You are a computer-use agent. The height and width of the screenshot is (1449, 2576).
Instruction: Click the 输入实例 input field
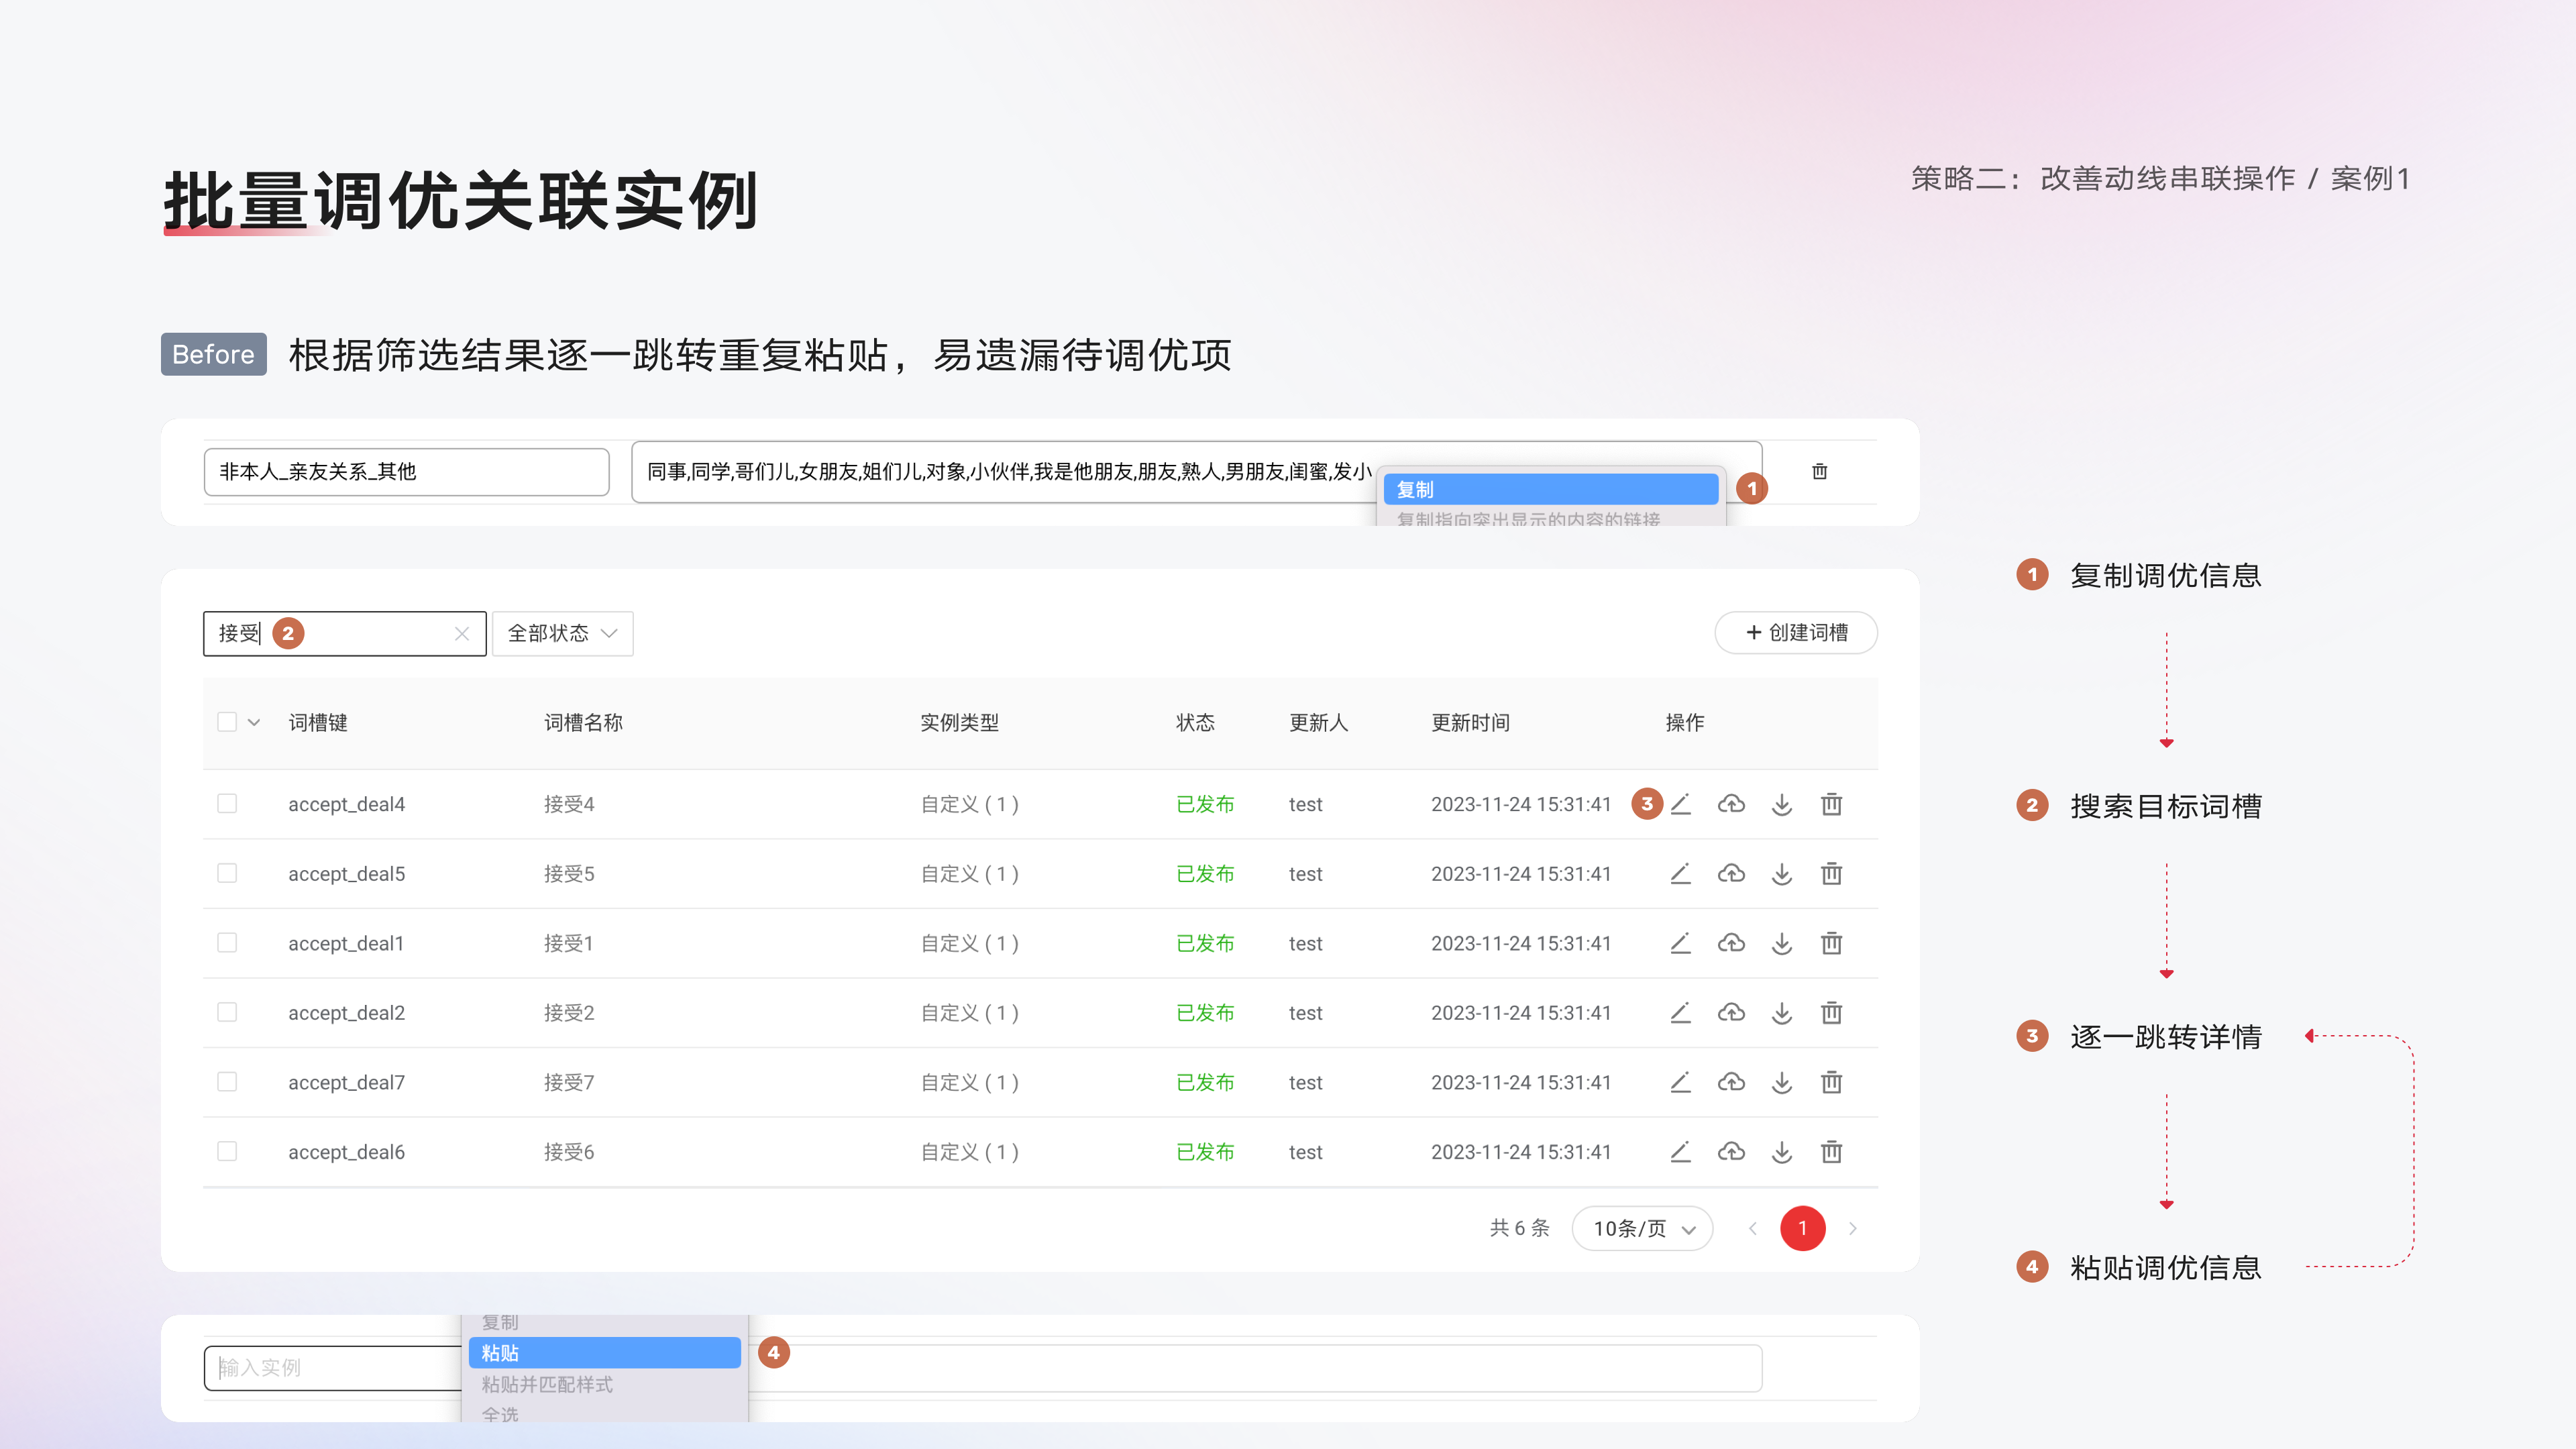click(x=332, y=1367)
